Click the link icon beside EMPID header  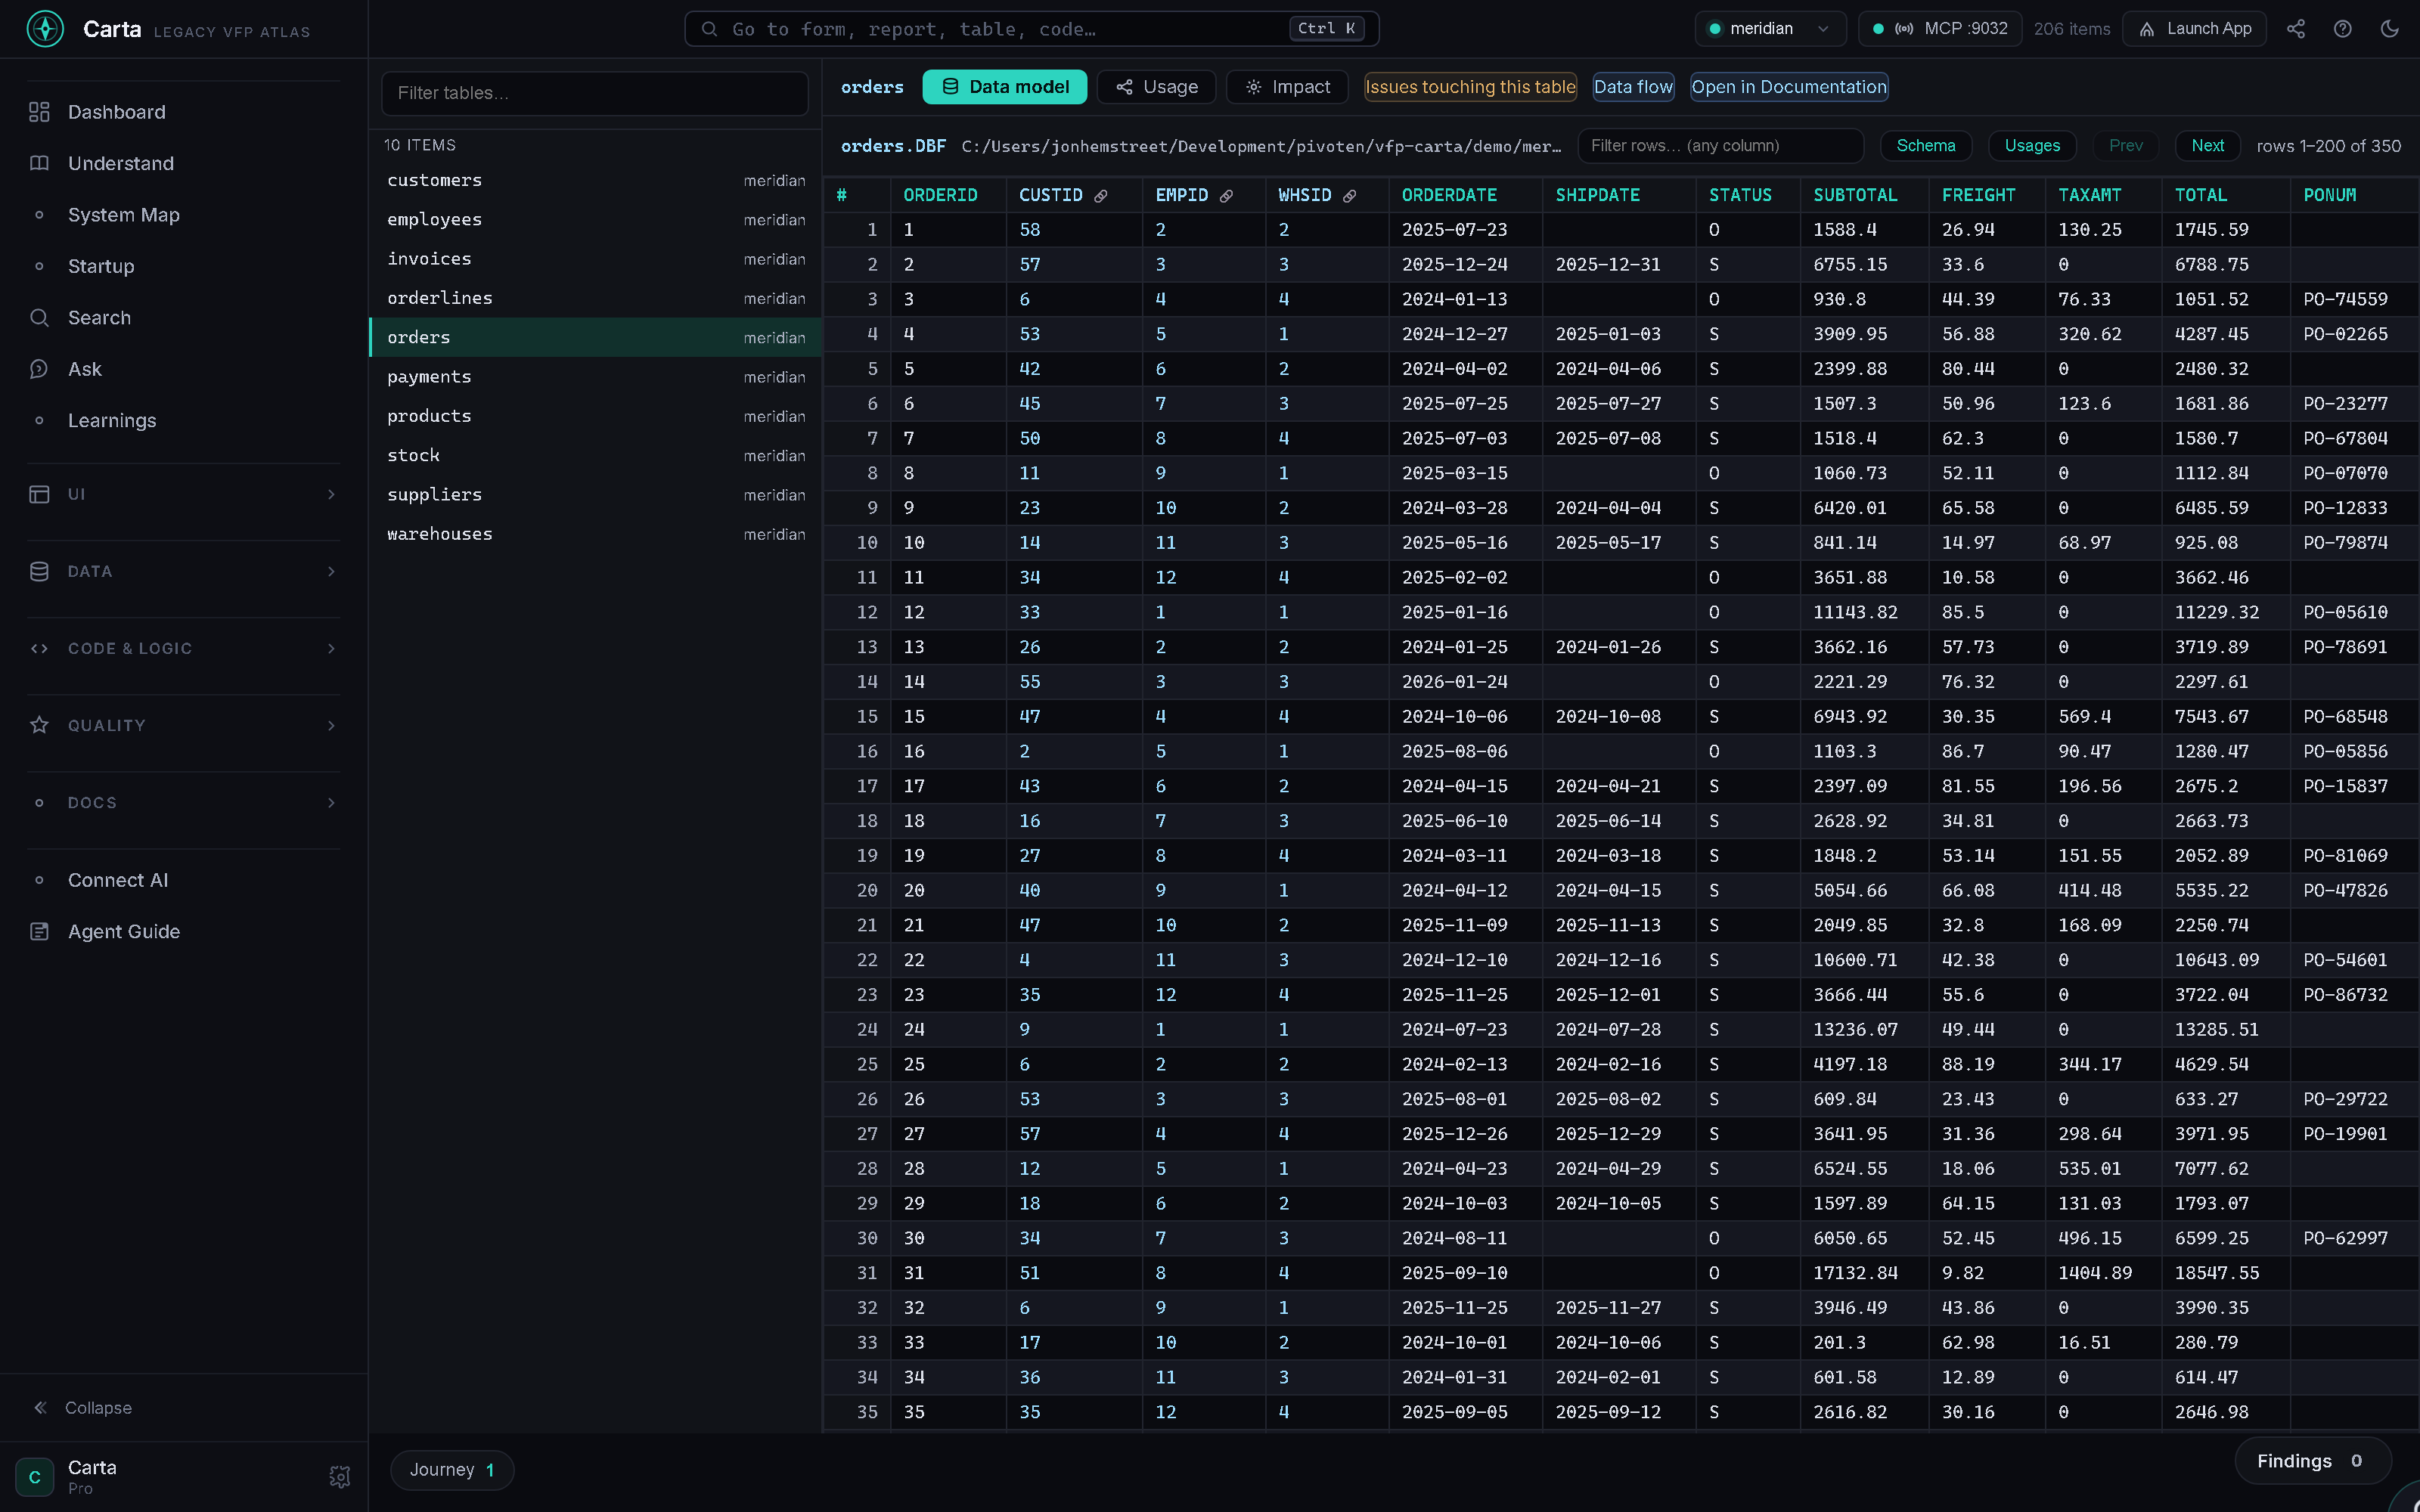pos(1226,196)
